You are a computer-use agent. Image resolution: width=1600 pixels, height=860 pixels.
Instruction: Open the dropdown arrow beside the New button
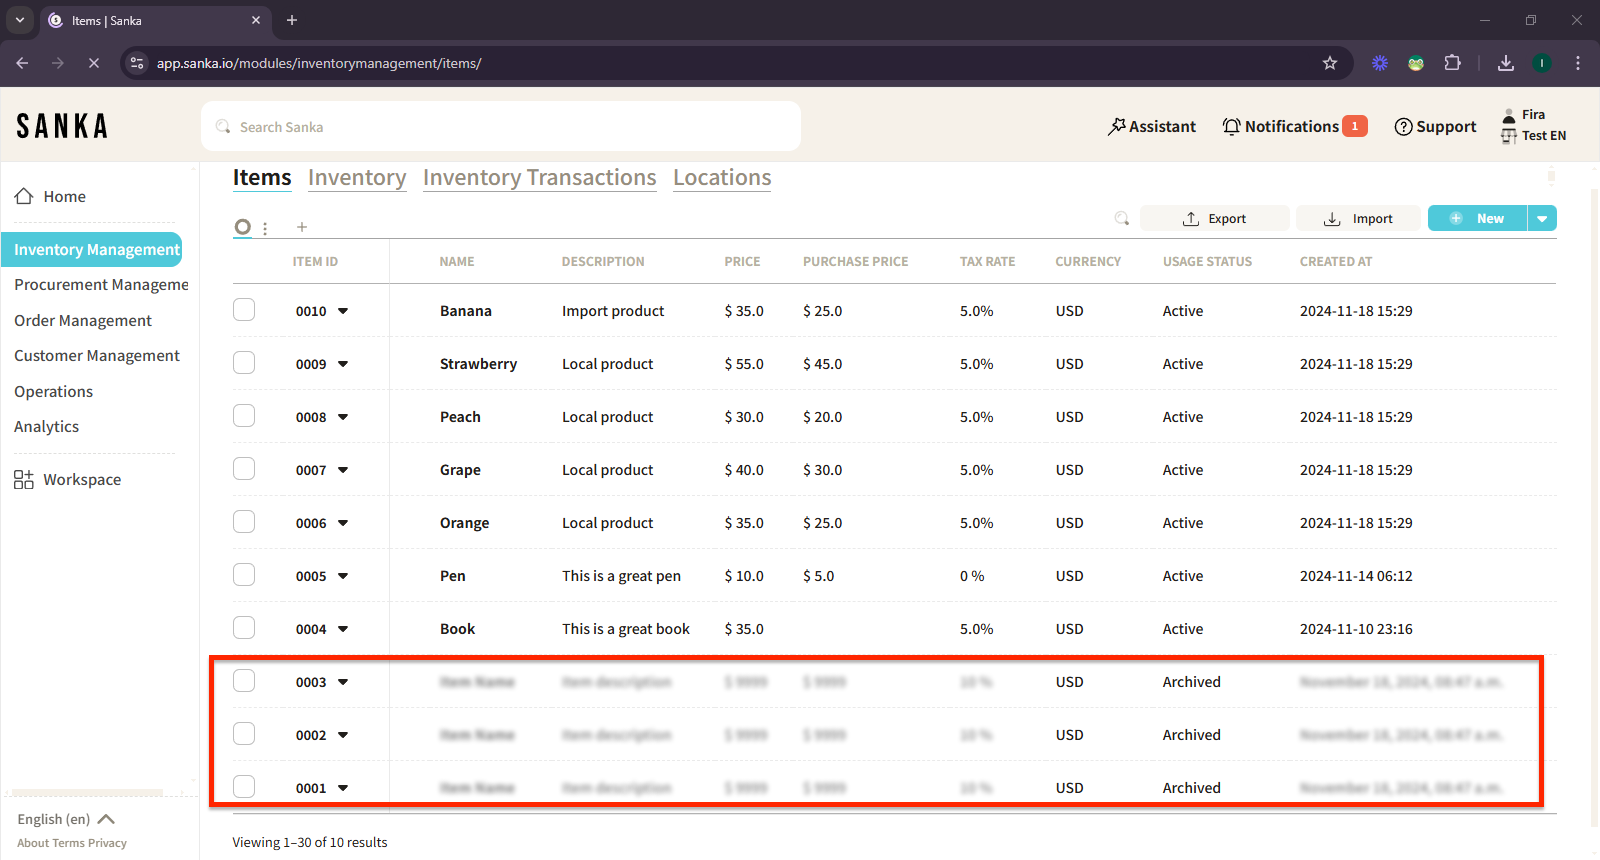click(x=1542, y=218)
